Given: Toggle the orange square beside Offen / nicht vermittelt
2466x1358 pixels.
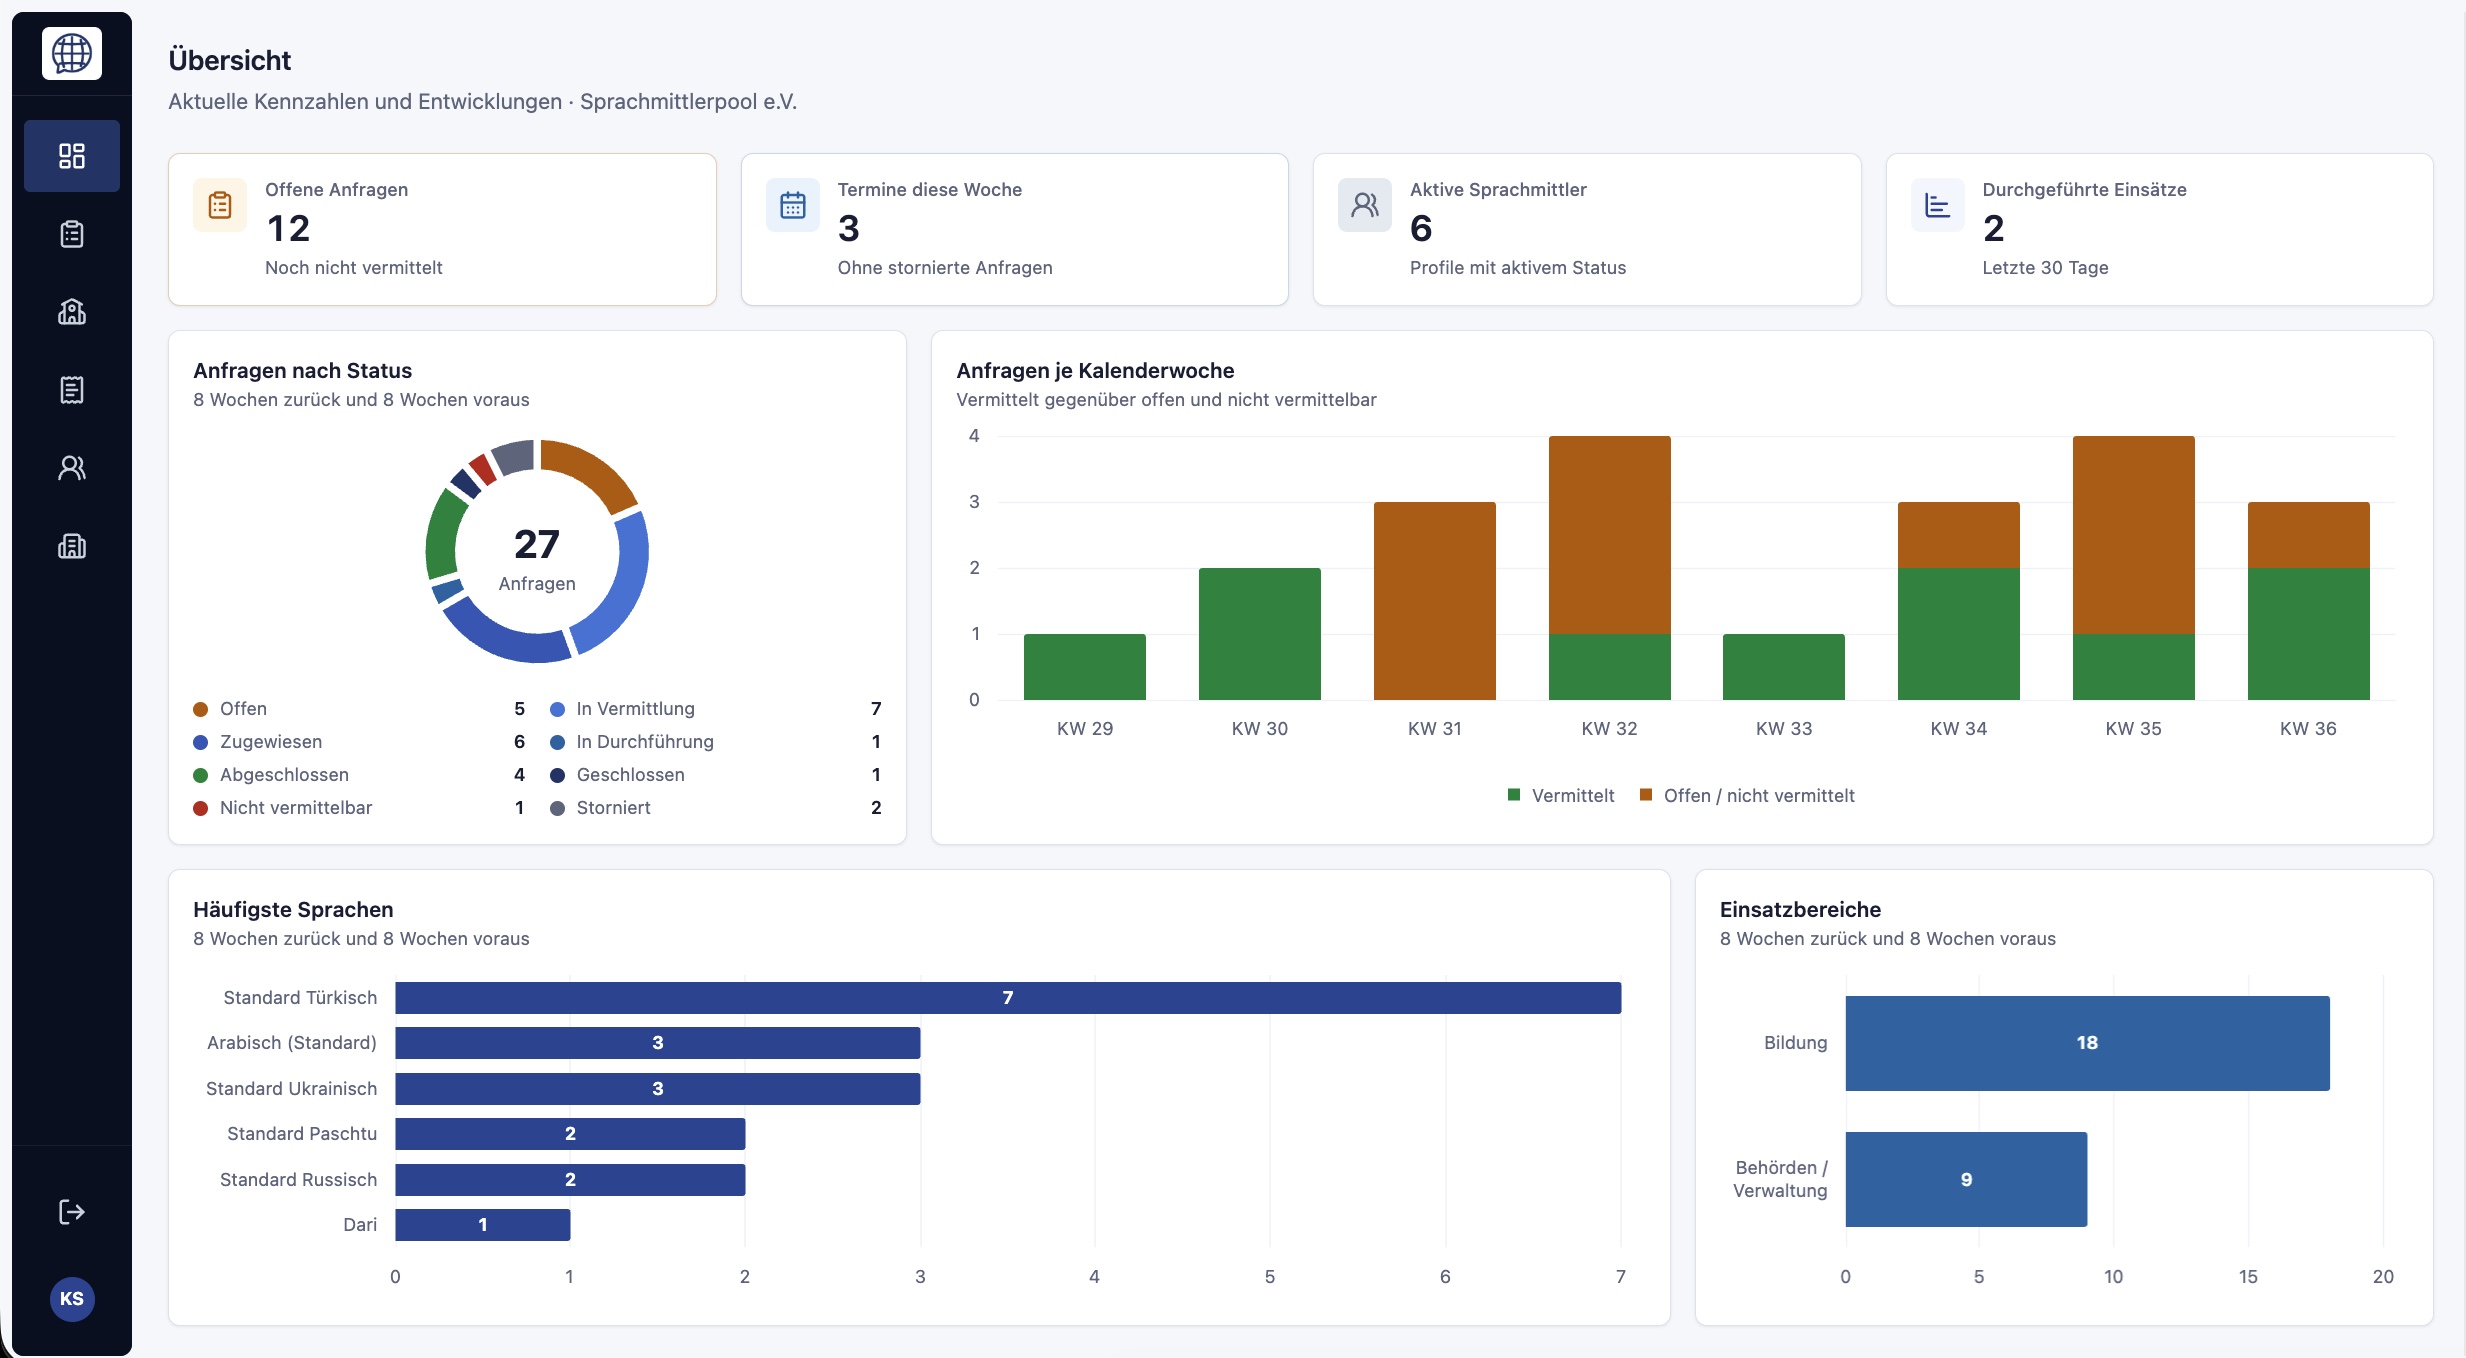Looking at the screenshot, I should pyautogui.click(x=1646, y=795).
